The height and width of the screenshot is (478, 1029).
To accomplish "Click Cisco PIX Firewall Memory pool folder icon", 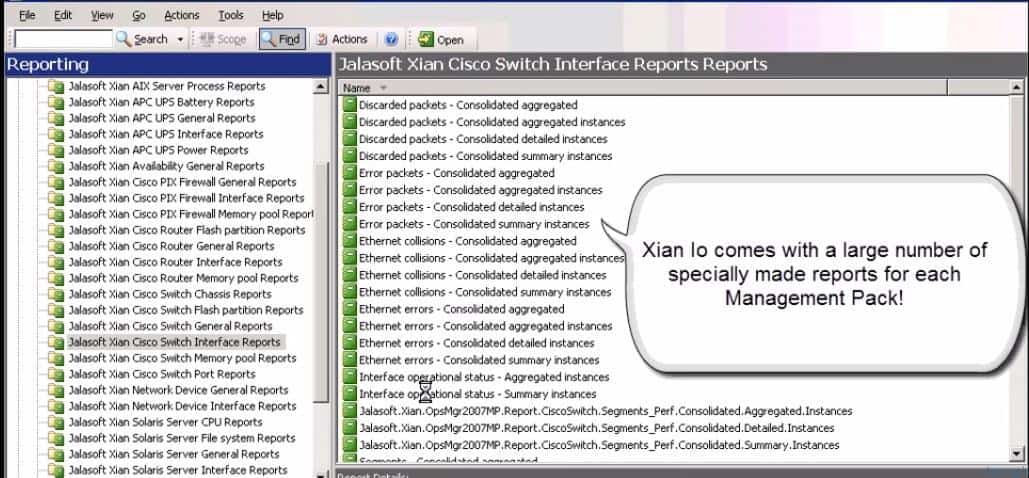I will point(56,214).
